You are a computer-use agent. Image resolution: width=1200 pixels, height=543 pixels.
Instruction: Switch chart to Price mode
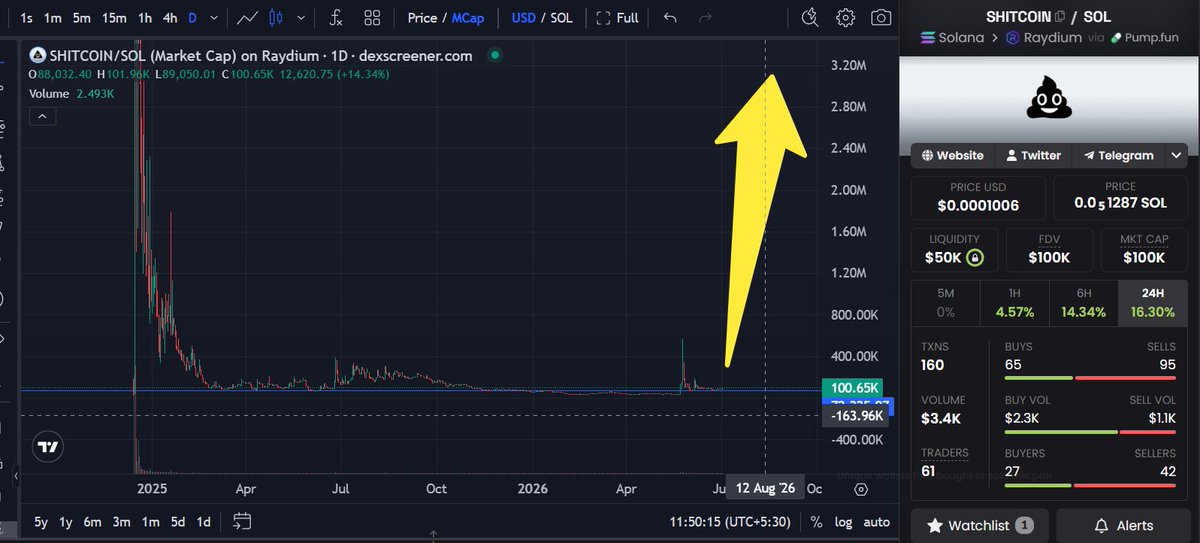[422, 18]
